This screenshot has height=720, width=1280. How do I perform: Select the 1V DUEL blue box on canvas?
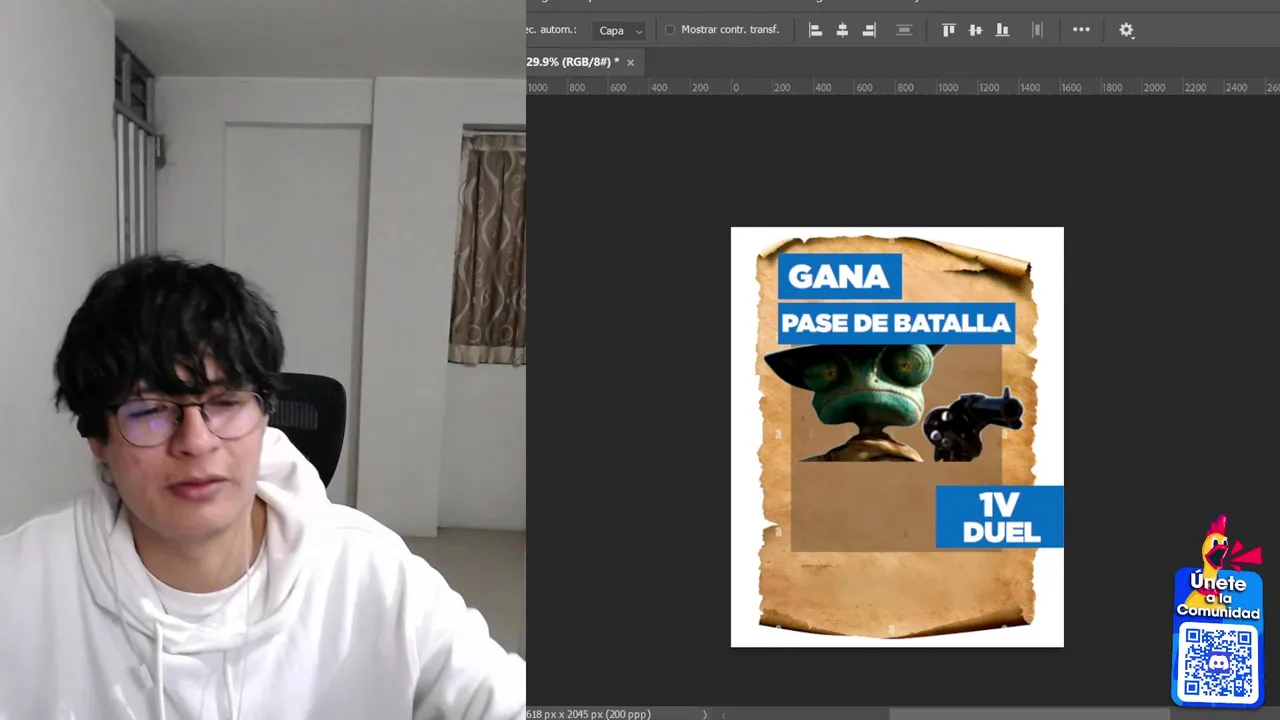[x=999, y=517]
